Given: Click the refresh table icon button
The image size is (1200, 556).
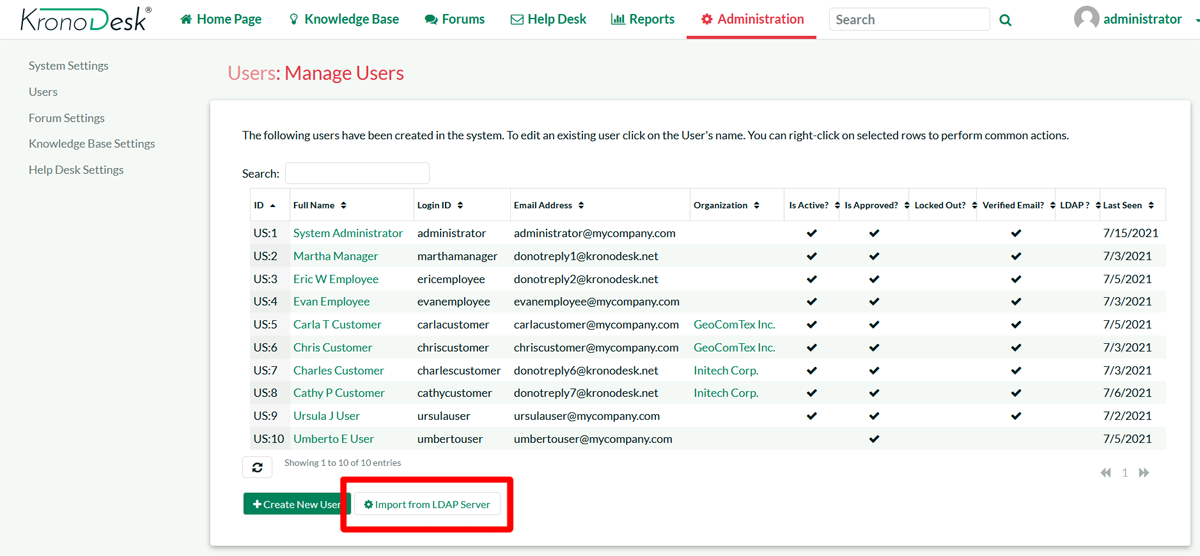Looking at the screenshot, I should pos(257,467).
